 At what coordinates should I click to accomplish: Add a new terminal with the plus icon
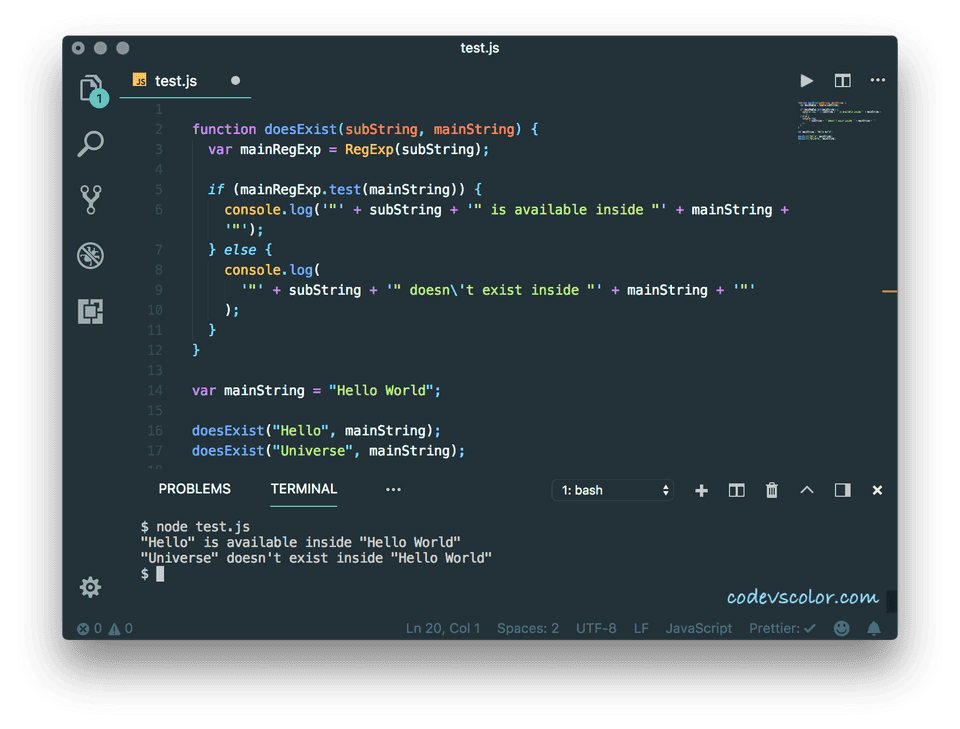pyautogui.click(x=701, y=490)
